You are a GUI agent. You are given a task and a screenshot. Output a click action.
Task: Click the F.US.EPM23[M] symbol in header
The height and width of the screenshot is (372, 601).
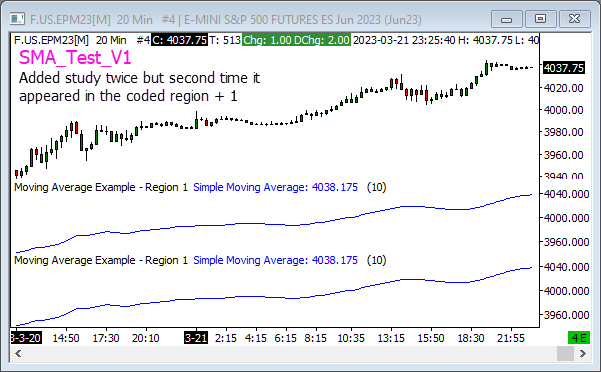click(x=51, y=40)
